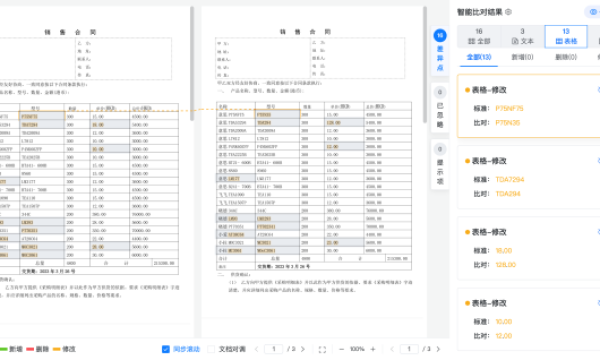Click the info icon beside 智能比对结果

(x=509, y=12)
